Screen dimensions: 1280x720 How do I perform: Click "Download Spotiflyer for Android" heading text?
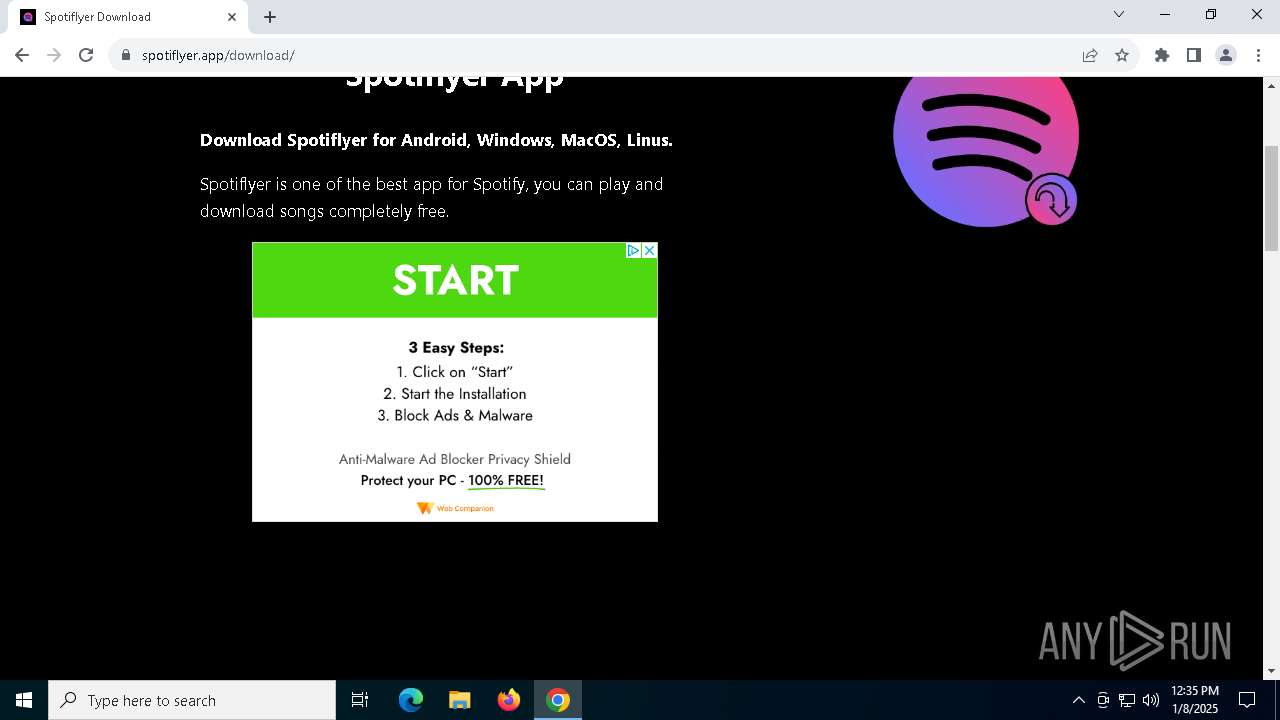click(334, 140)
